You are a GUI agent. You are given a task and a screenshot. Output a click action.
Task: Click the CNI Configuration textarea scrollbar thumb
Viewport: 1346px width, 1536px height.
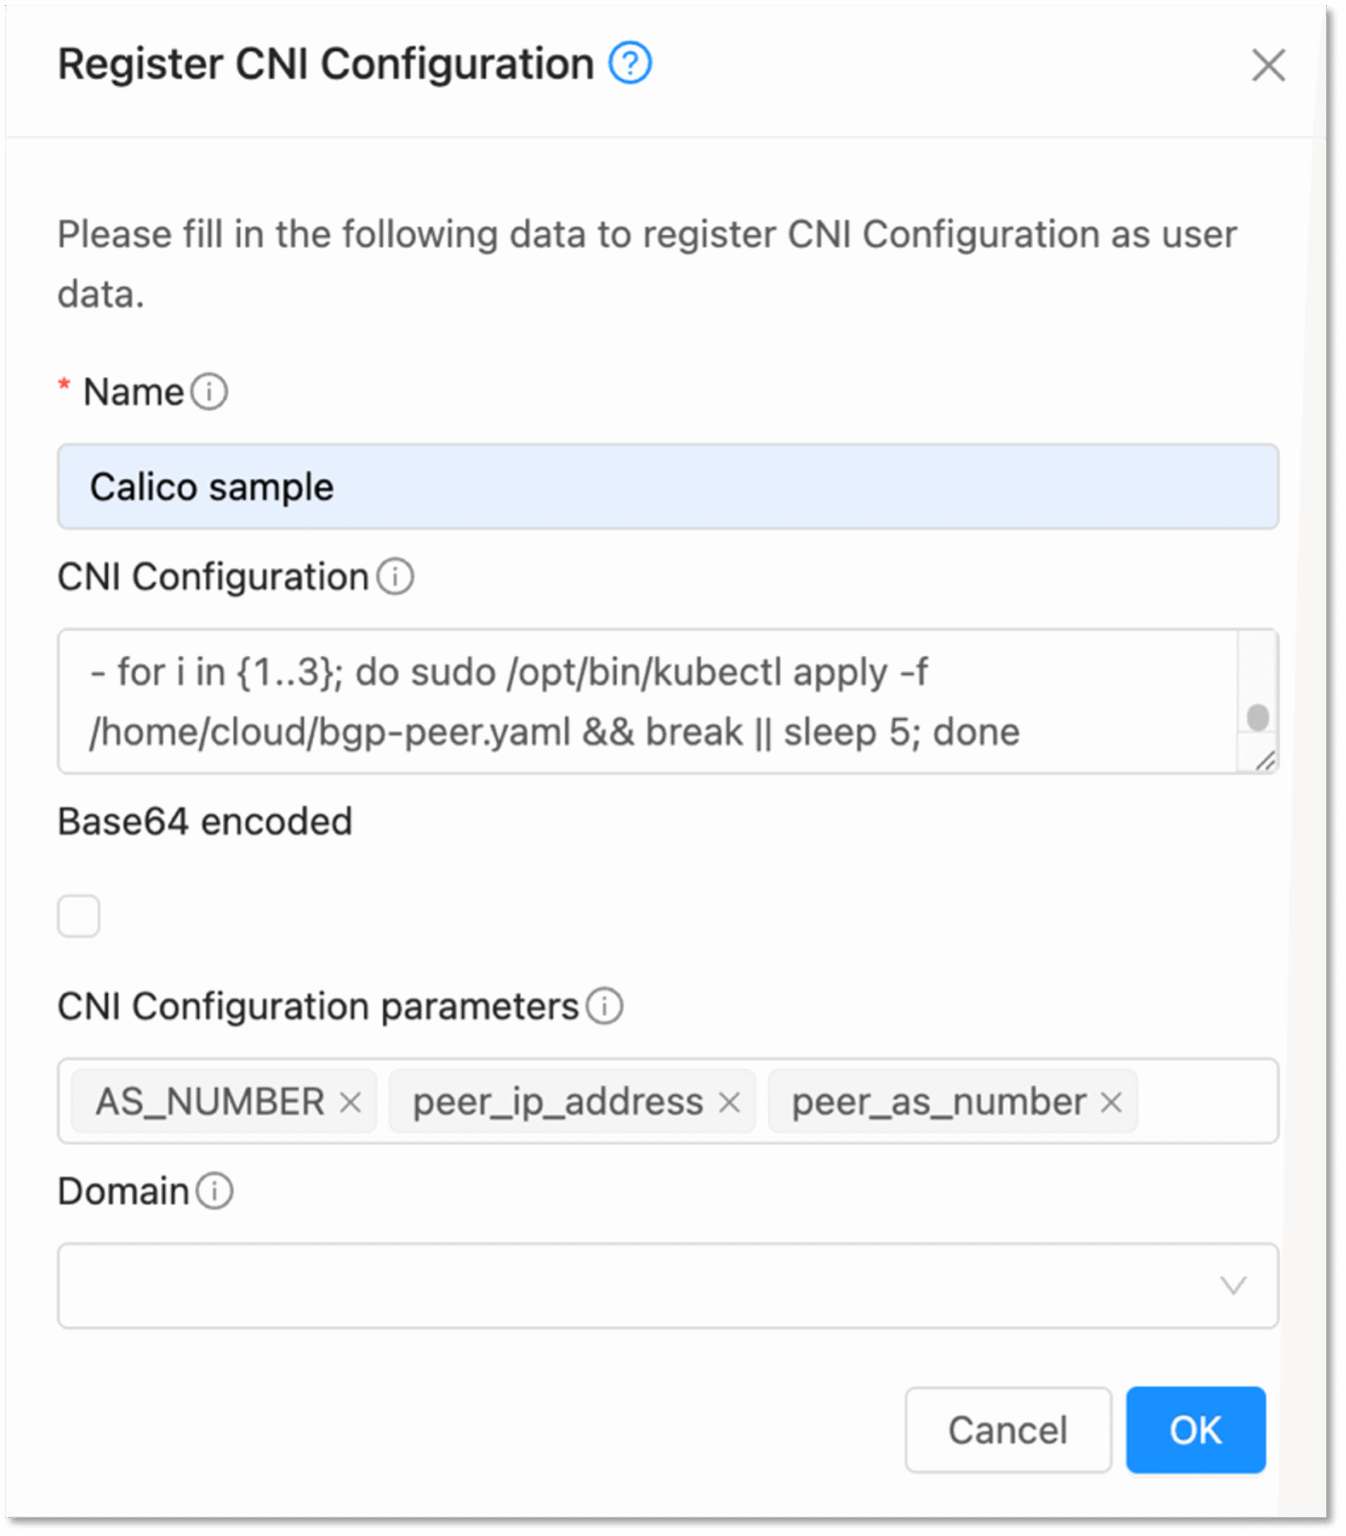point(1258,717)
